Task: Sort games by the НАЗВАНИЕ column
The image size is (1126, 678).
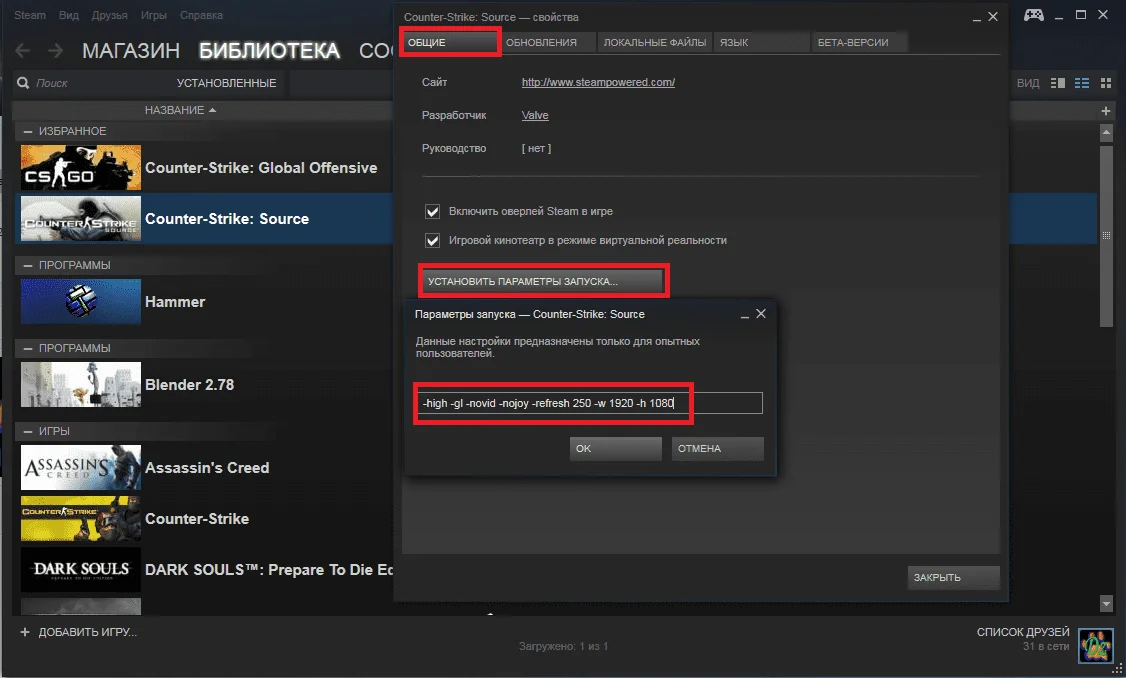Action: click(x=180, y=110)
